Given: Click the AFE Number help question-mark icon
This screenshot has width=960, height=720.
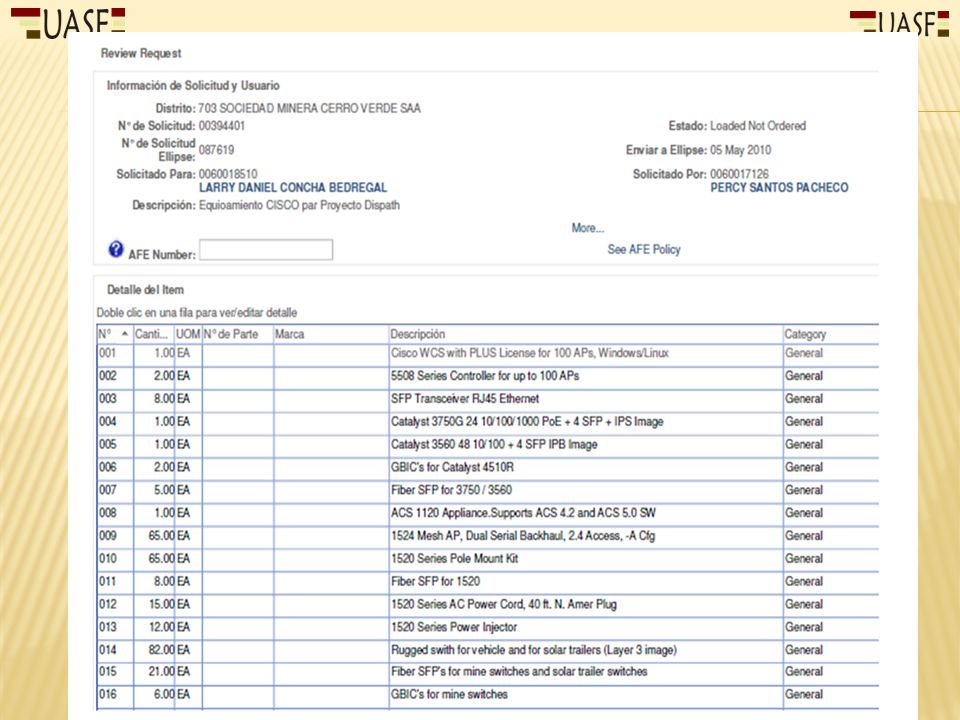Looking at the screenshot, I should 116,249.
